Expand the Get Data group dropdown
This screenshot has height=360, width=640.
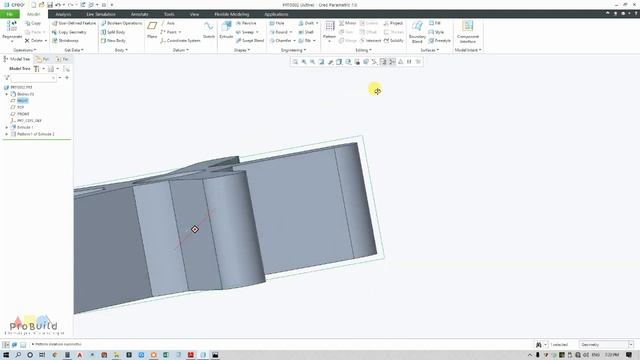tap(74, 50)
